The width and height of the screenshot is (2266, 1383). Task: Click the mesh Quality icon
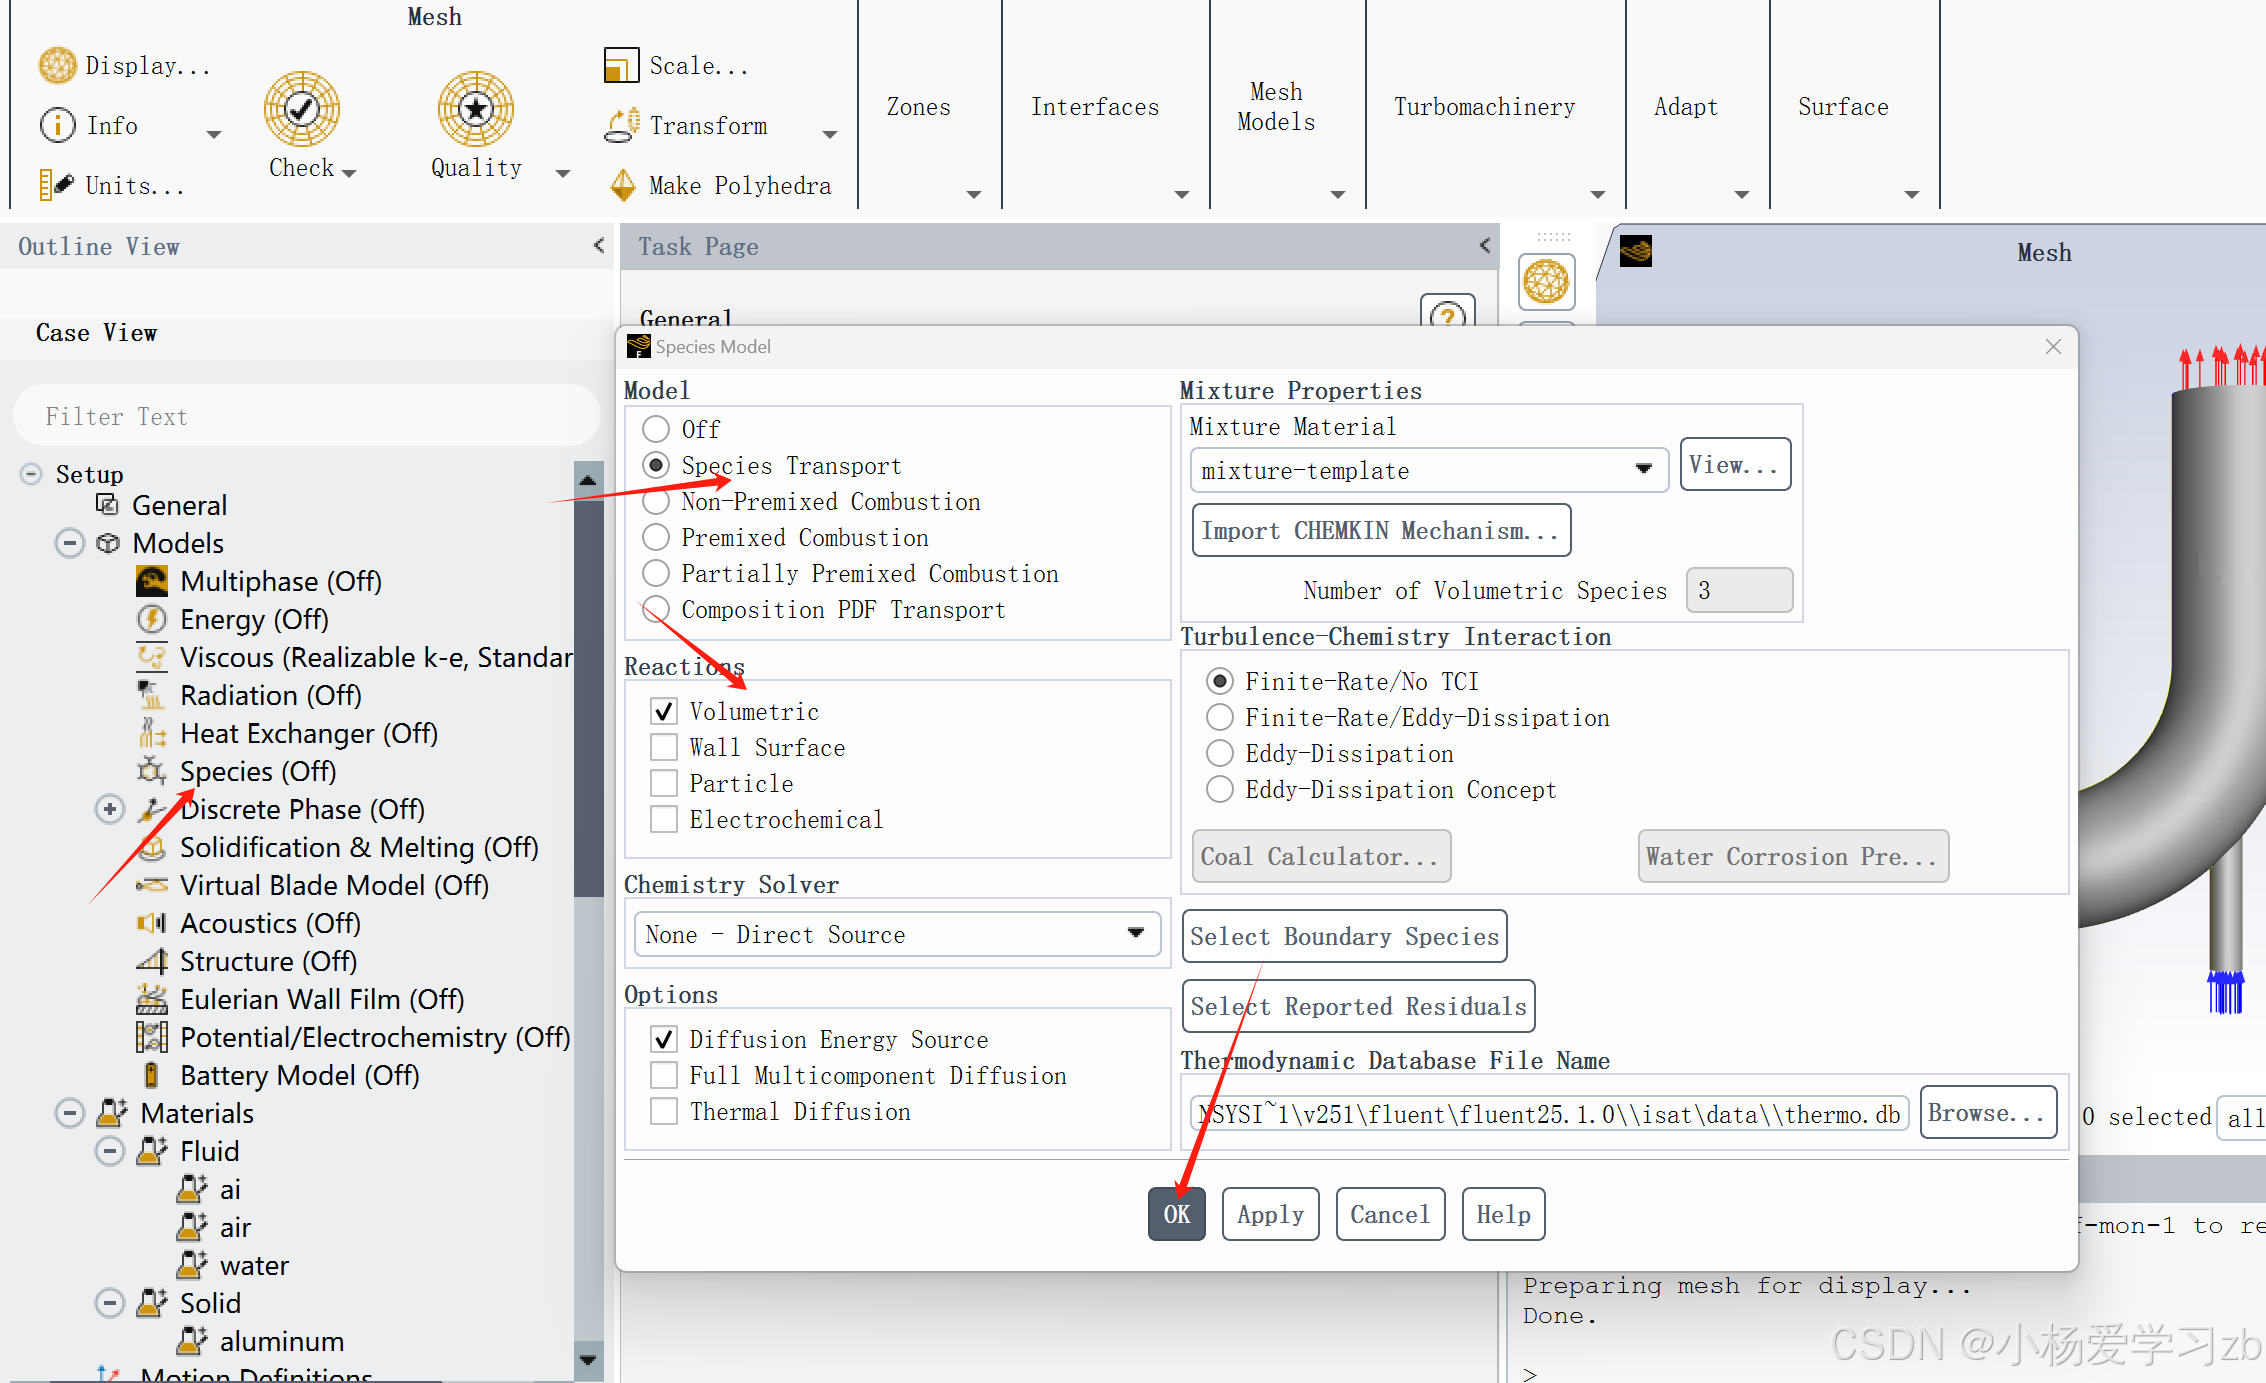coord(475,109)
